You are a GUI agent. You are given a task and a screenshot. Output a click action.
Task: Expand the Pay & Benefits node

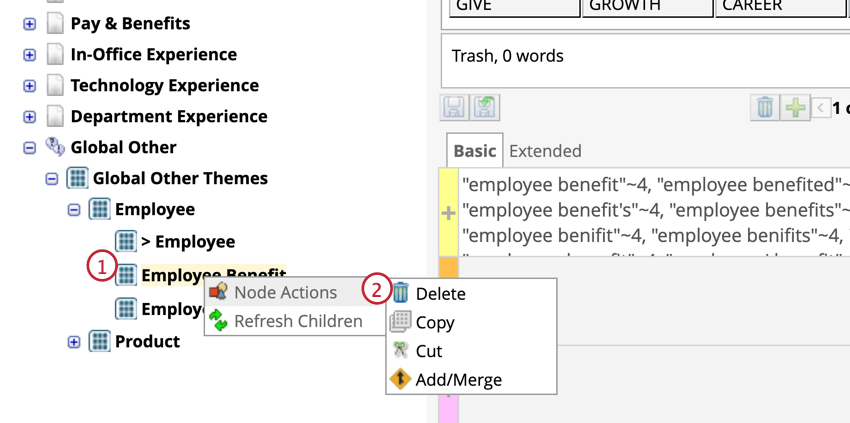pyautogui.click(x=29, y=24)
